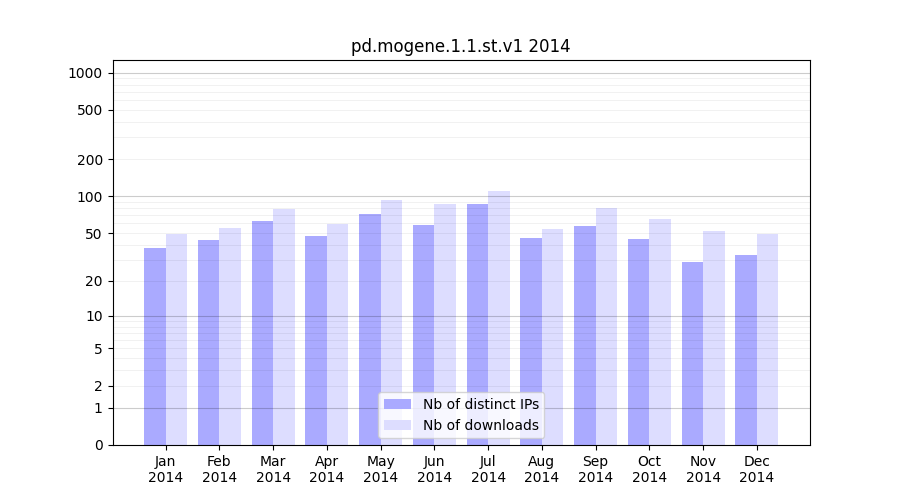Select the May 2014 downloads bar
Screen dimensions: 900x500
coord(391,322)
